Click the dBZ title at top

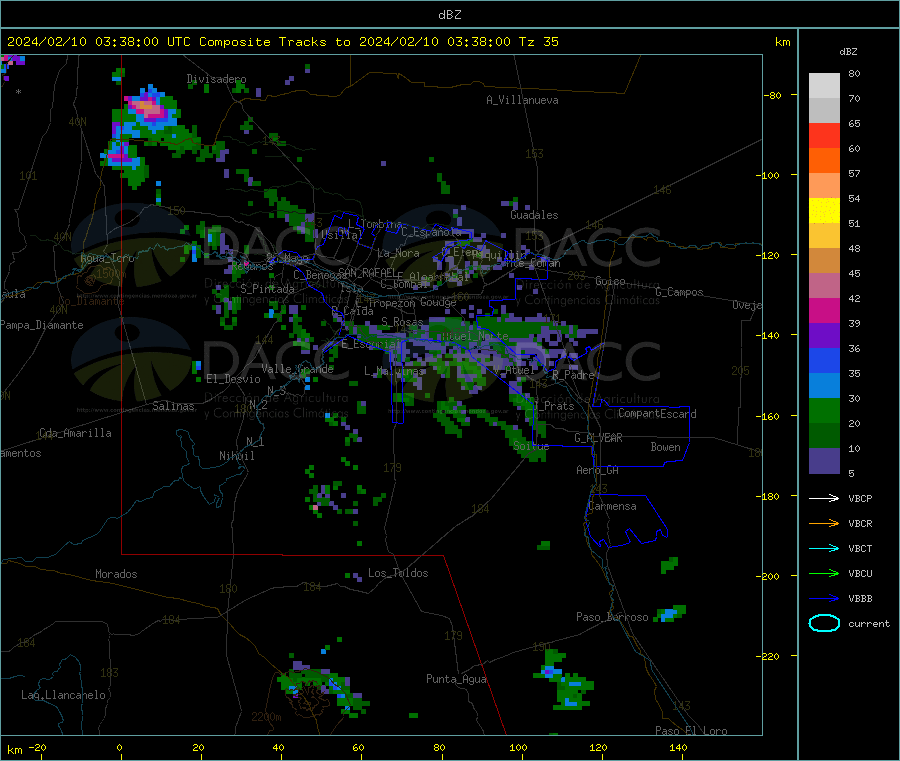(x=449, y=15)
